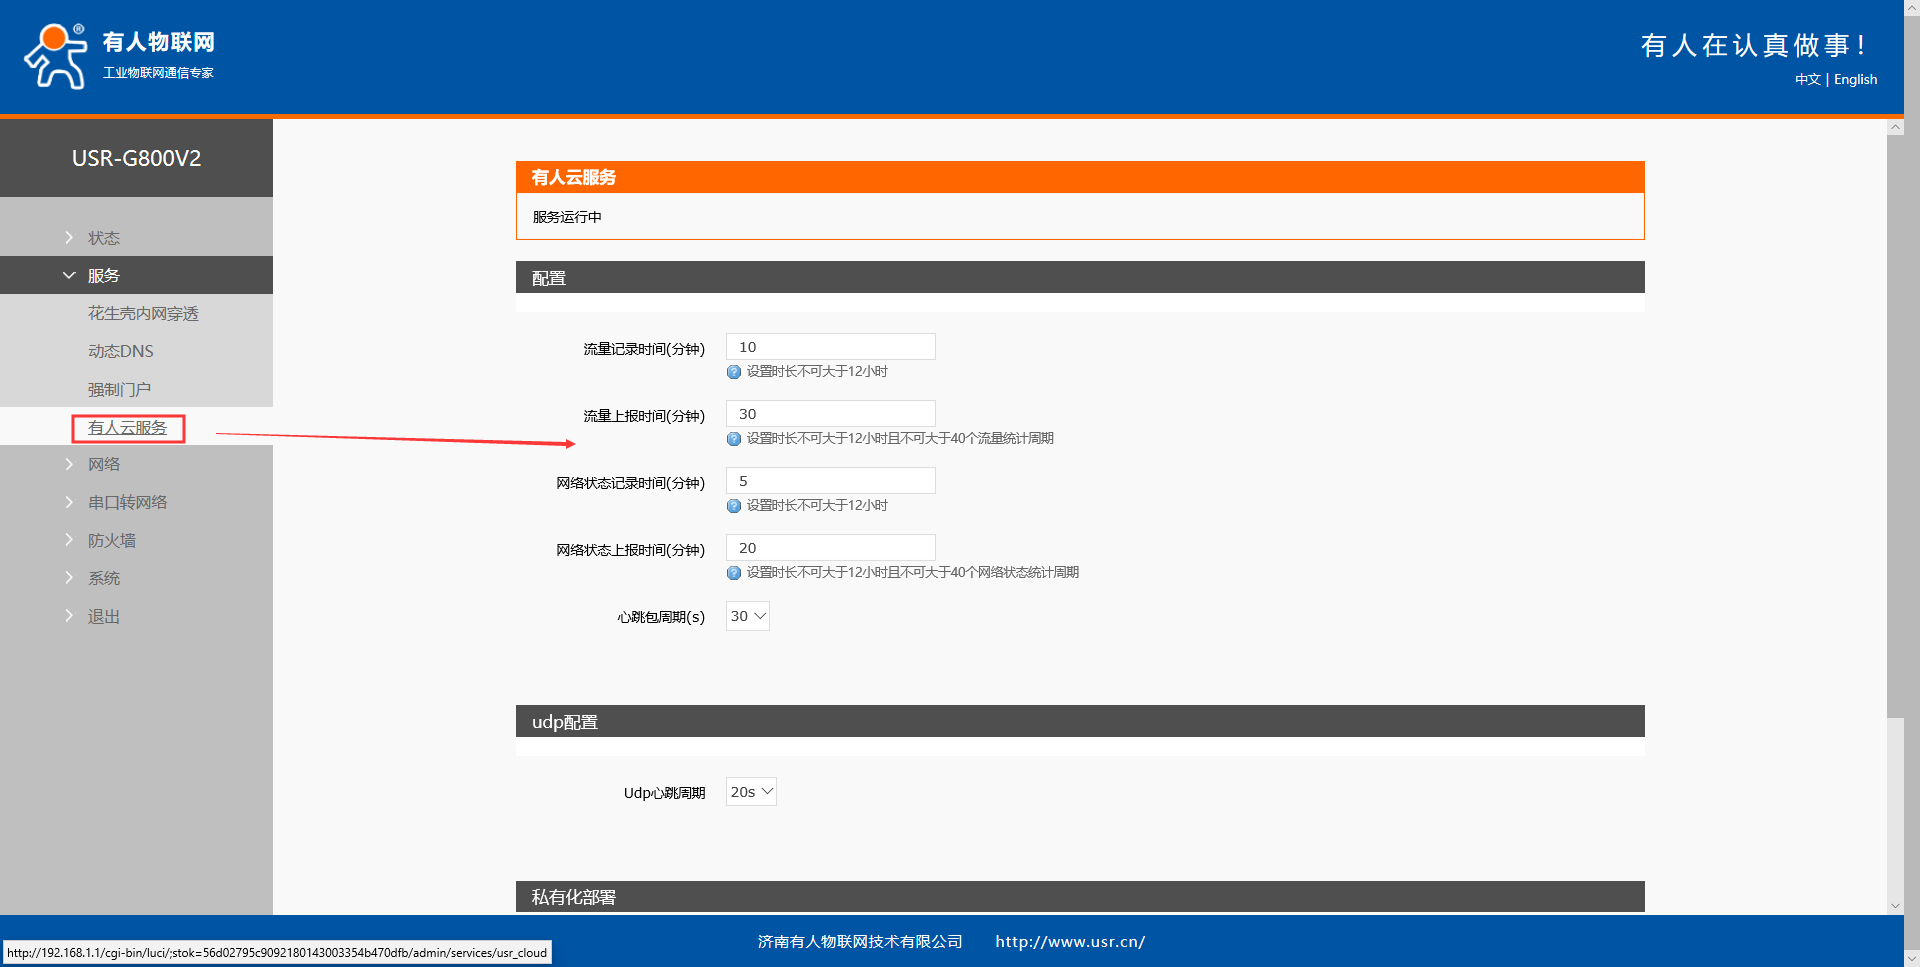Click help icon under 网络状态记录时间 field
The image size is (1920, 967).
pyautogui.click(x=734, y=506)
